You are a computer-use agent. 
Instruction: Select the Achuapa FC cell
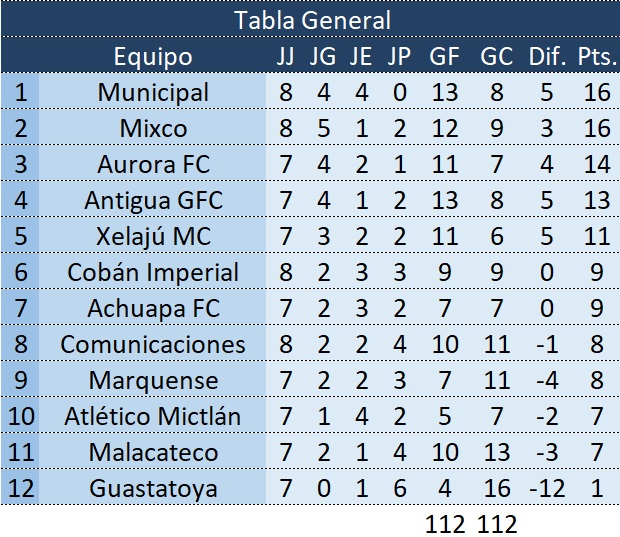pyautogui.click(x=153, y=308)
